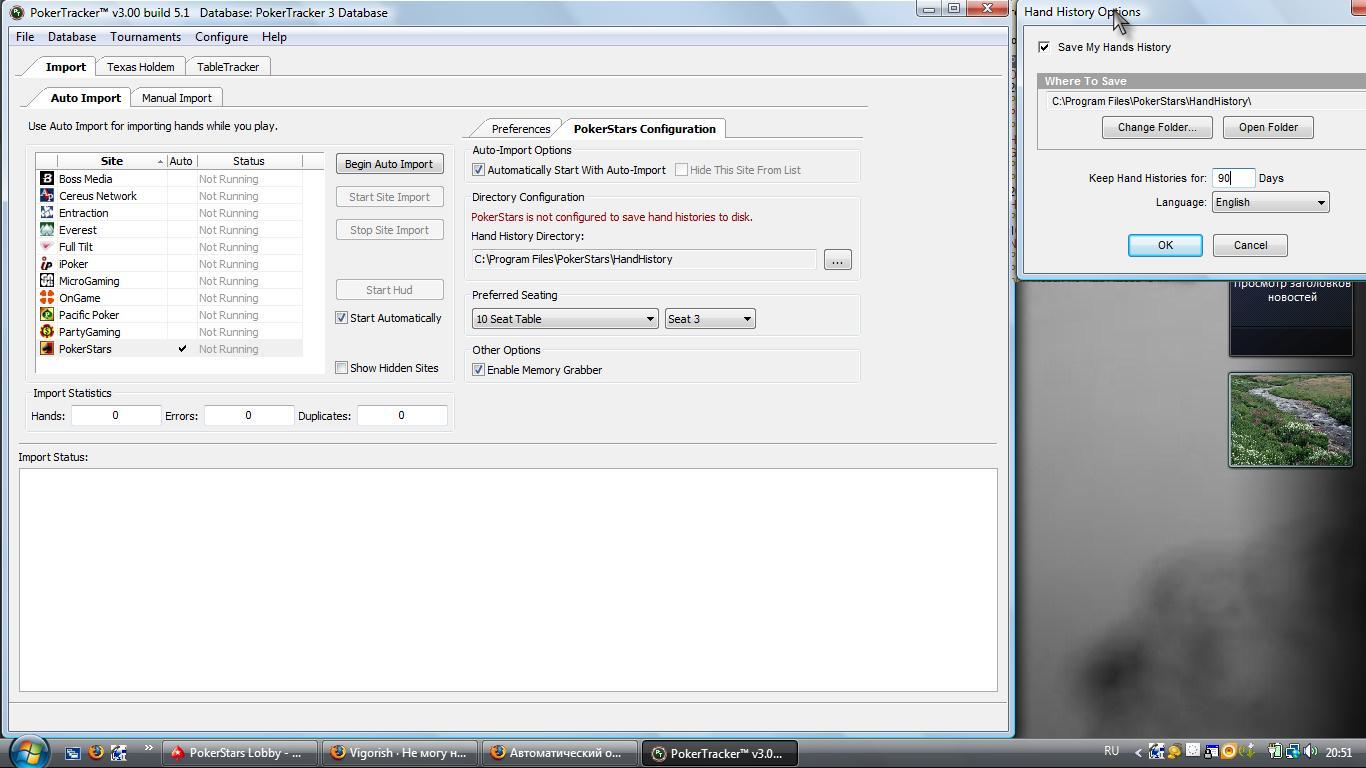1366x768 pixels.
Task: Click the Boss Media site icon
Action: [x=46, y=179]
